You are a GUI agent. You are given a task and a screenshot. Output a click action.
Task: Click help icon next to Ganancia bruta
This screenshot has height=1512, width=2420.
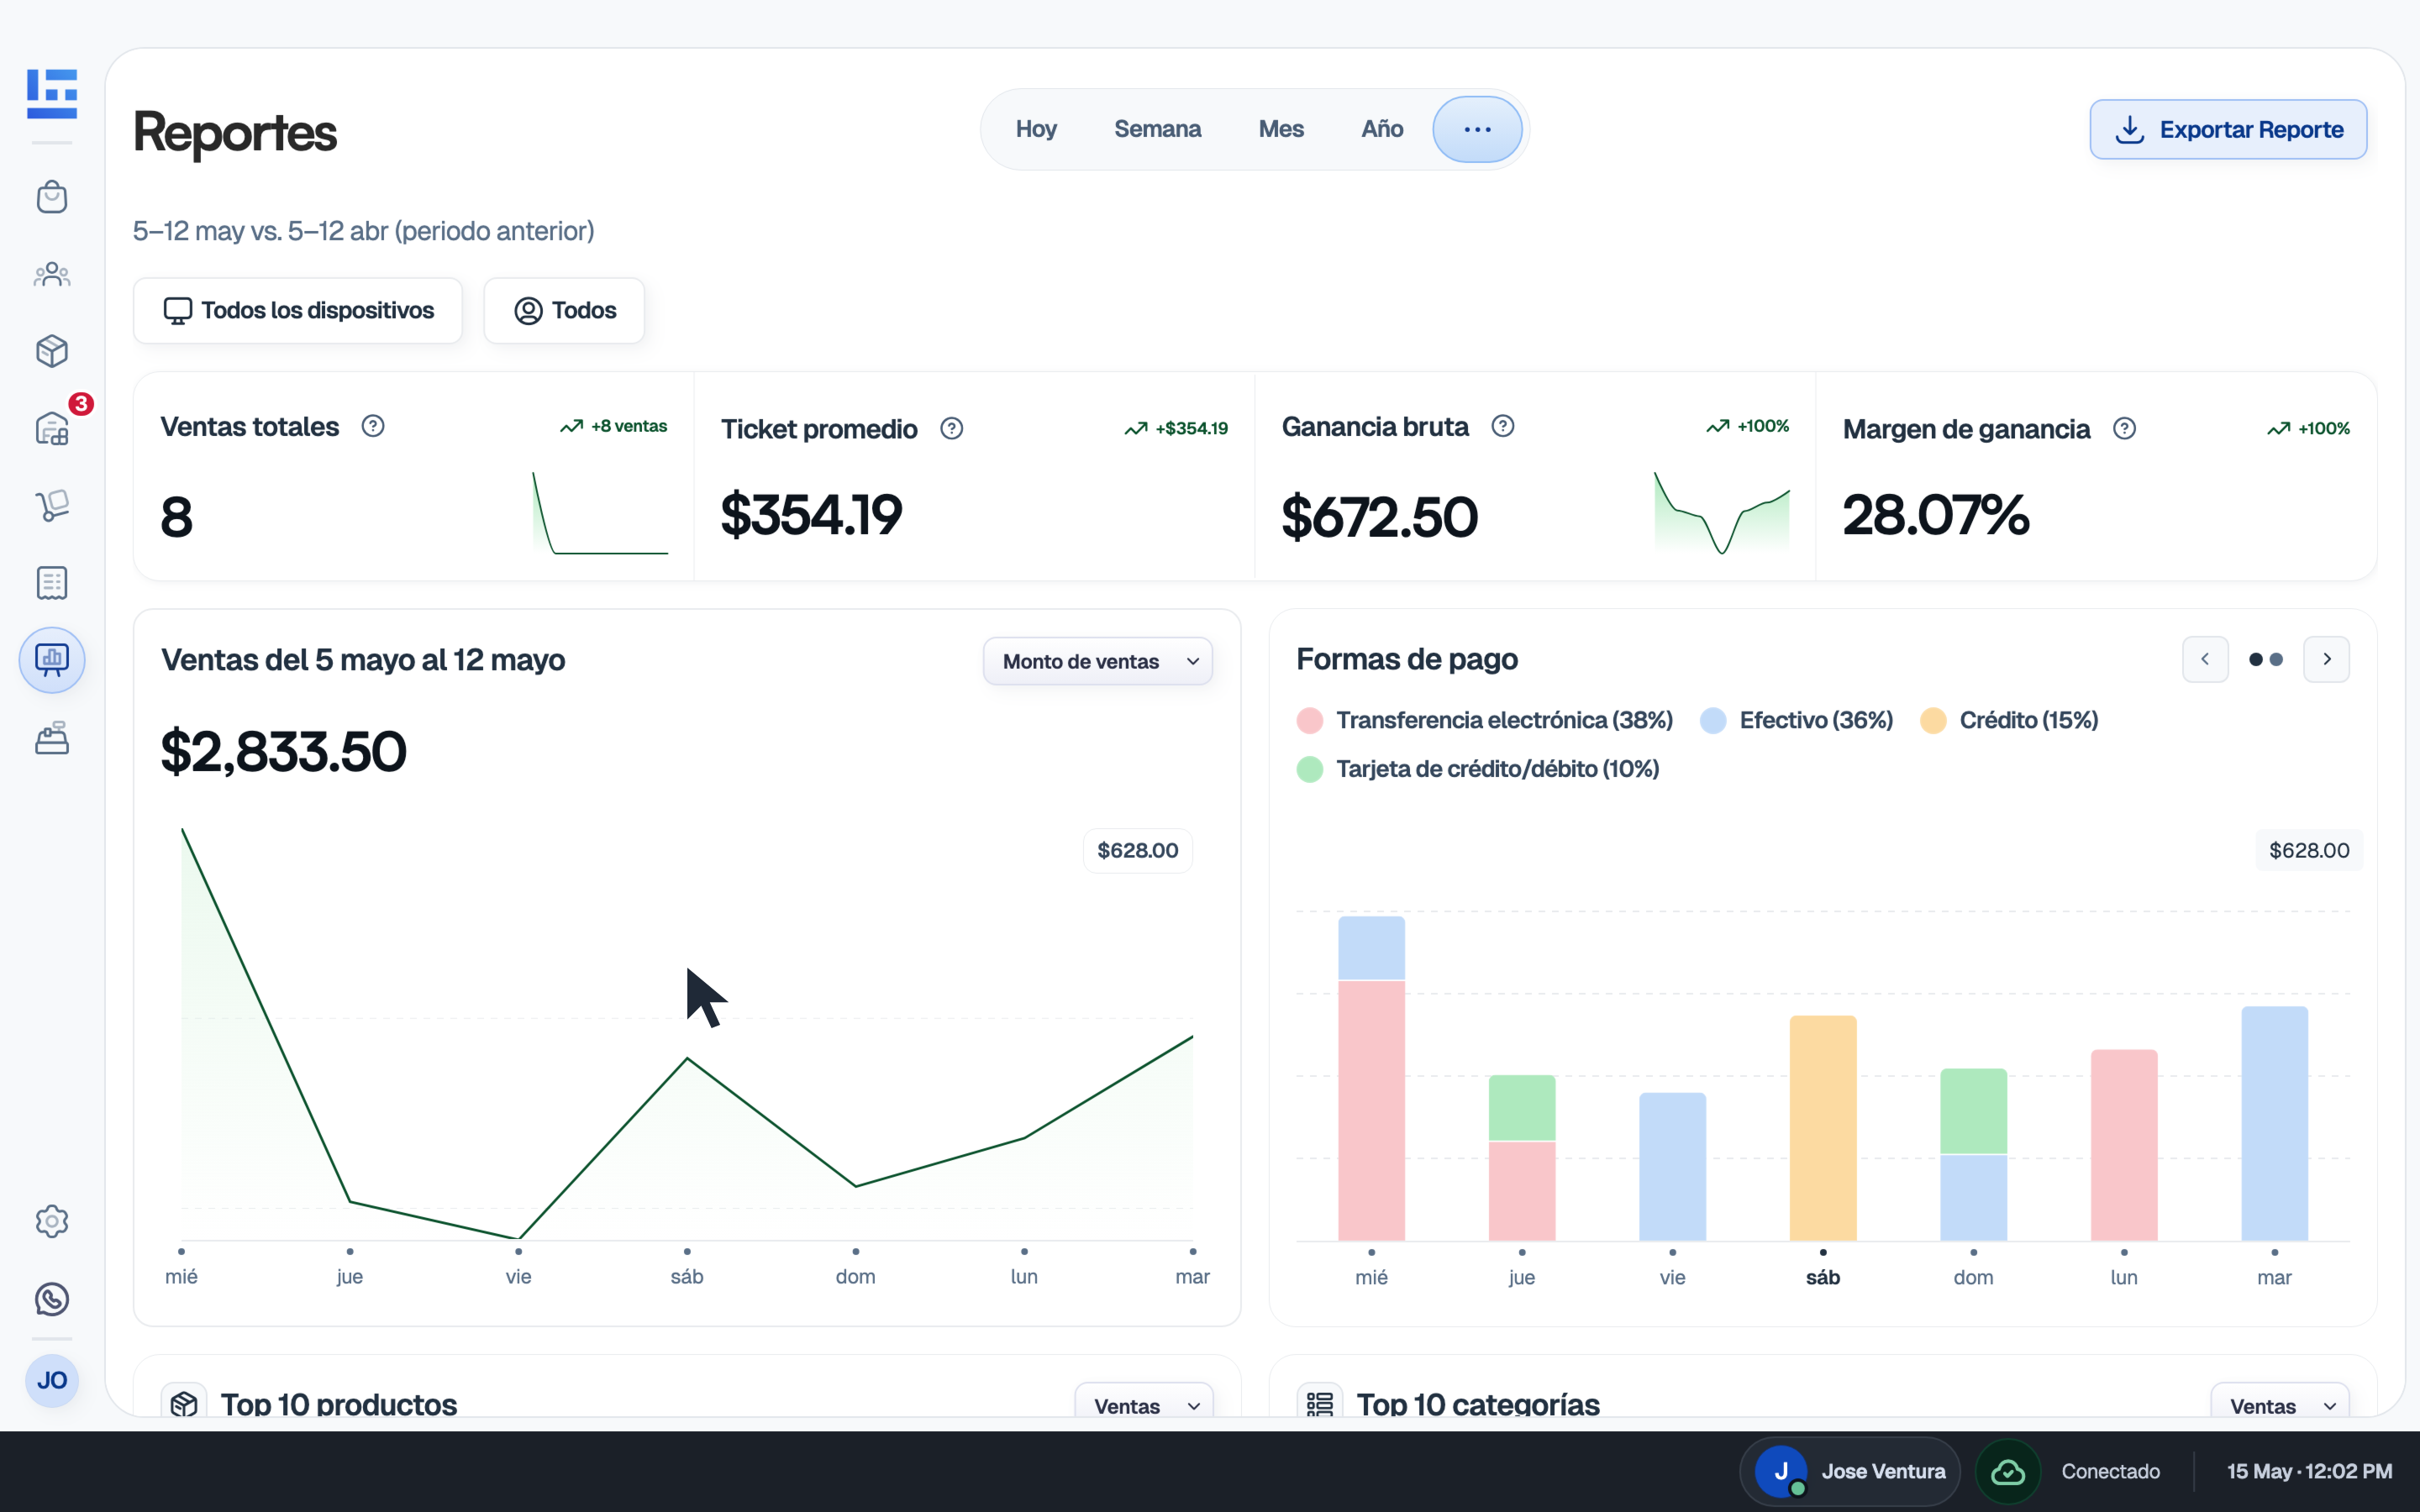1503,426
